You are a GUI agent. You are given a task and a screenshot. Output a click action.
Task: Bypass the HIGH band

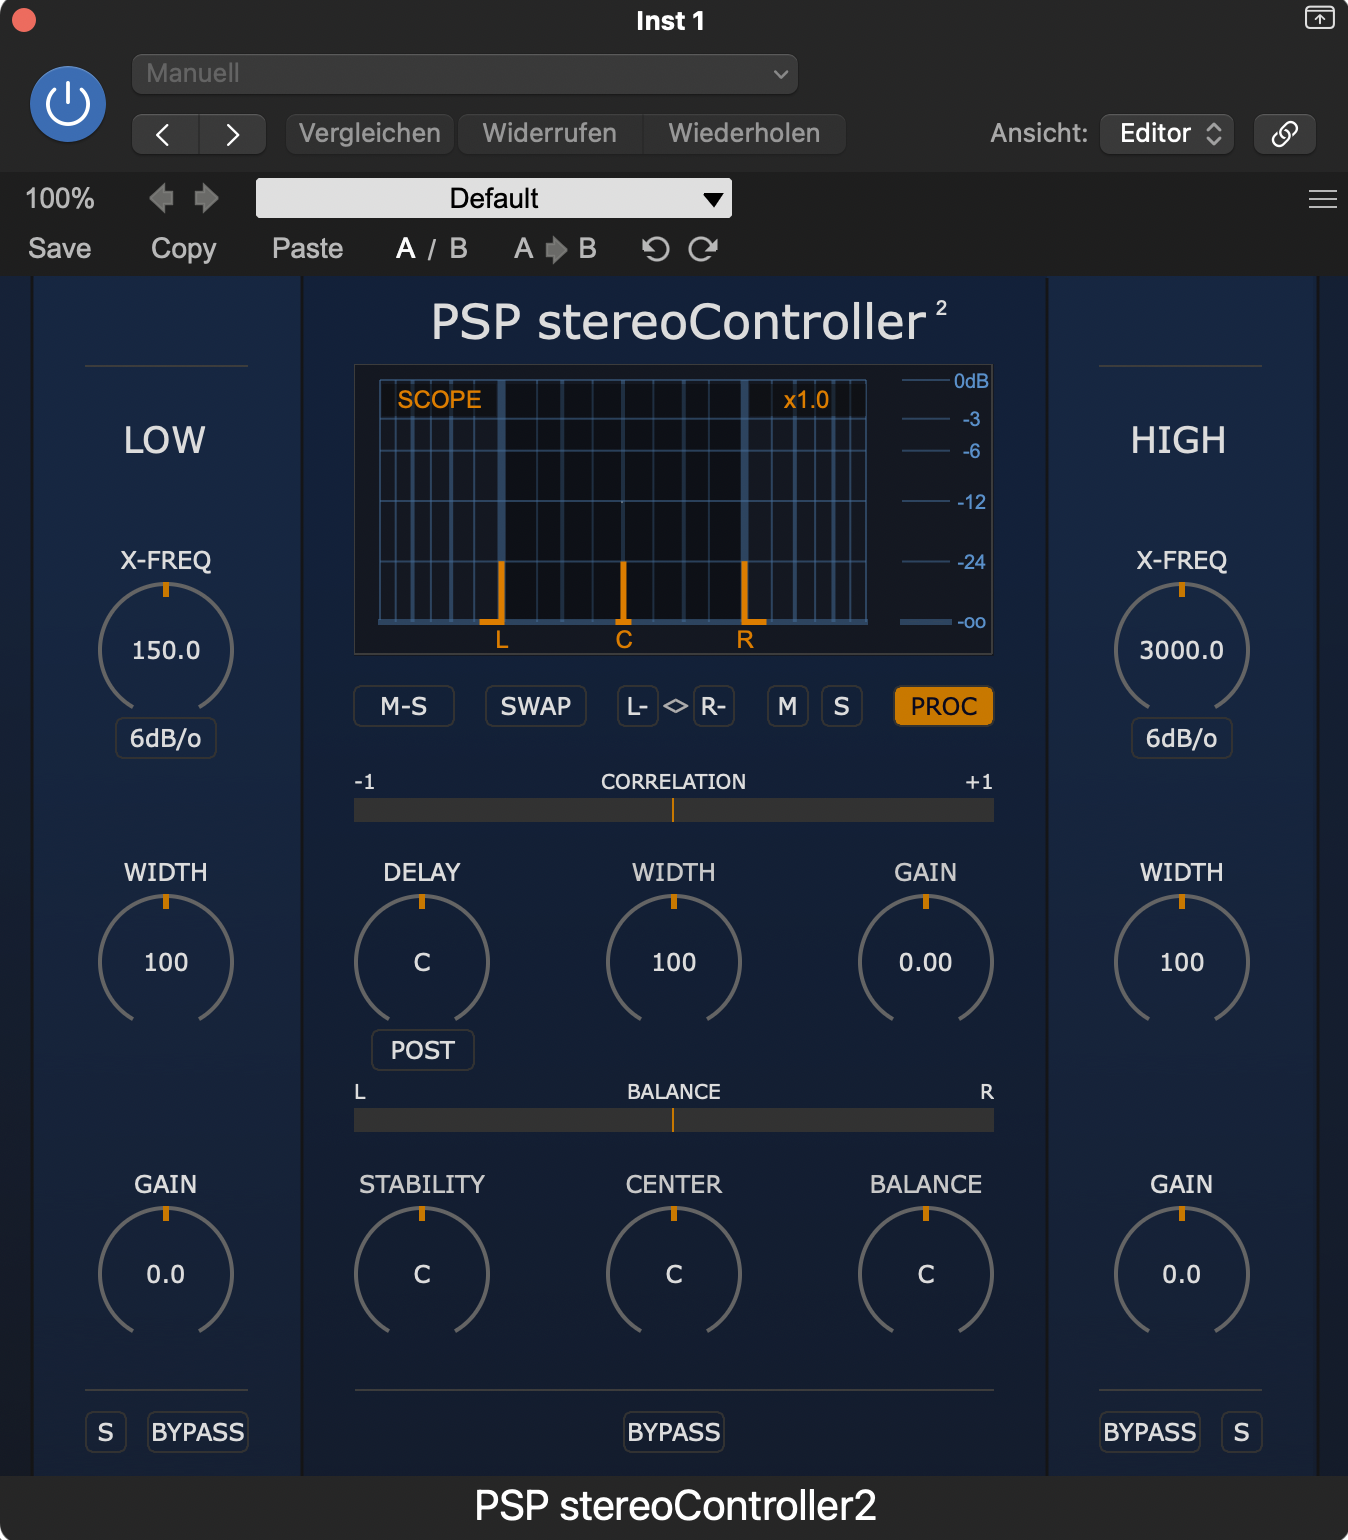(1150, 1432)
